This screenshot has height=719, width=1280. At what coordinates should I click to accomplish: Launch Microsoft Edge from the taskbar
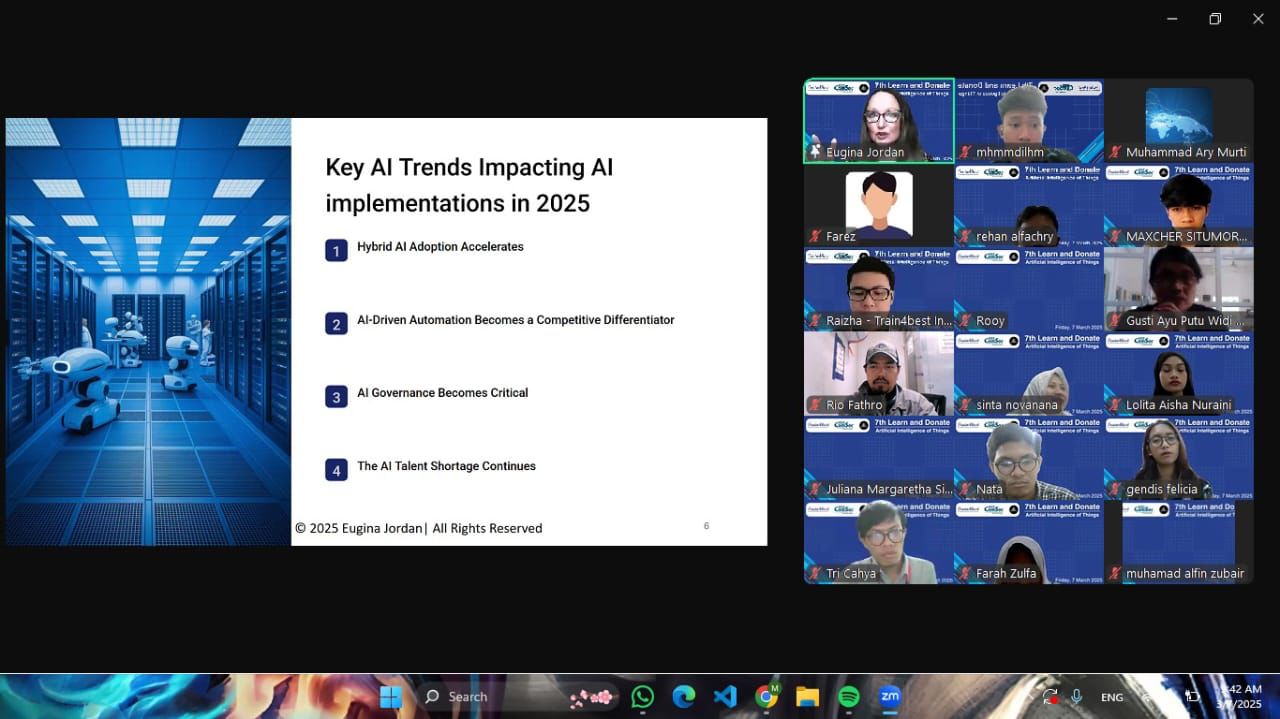click(684, 697)
